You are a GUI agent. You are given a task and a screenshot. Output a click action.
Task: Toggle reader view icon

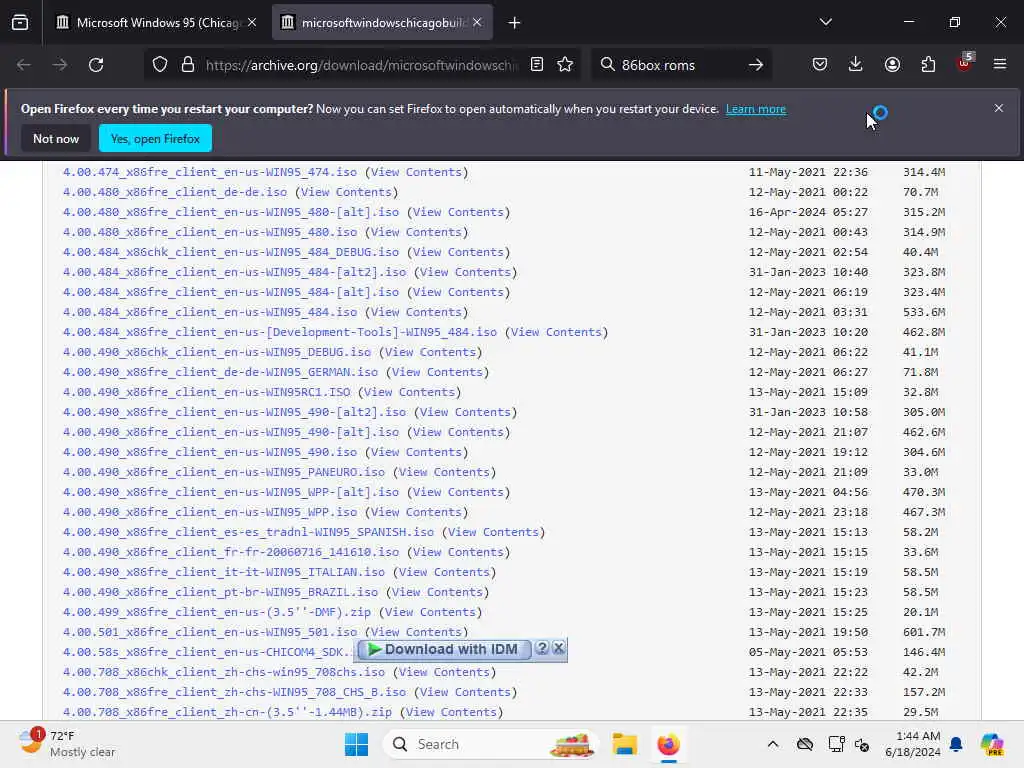point(537,65)
